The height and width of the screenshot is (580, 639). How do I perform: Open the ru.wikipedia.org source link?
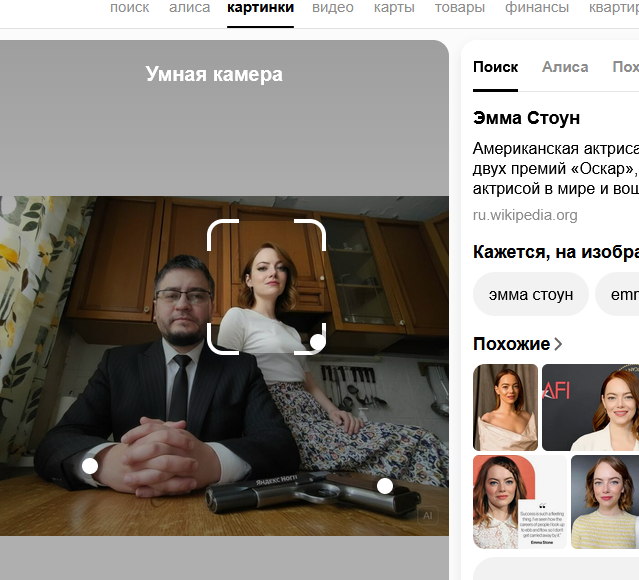pos(525,215)
